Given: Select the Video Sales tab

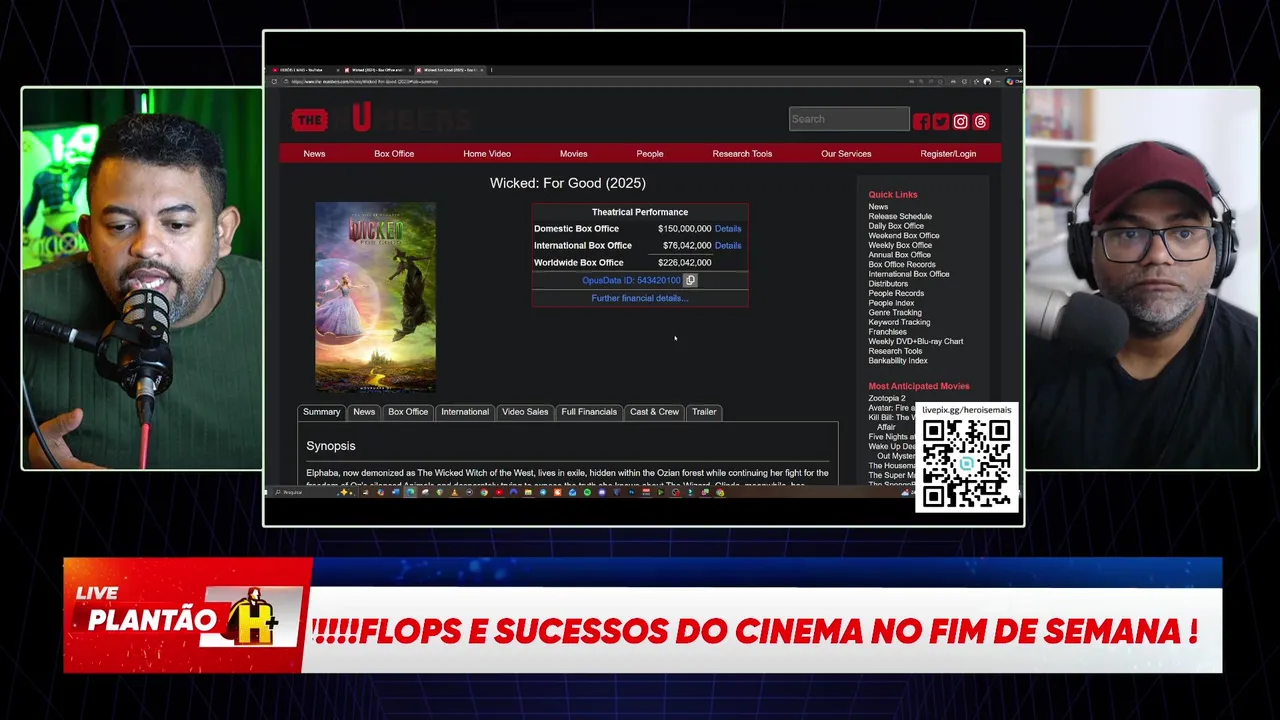Looking at the screenshot, I should coord(525,412).
